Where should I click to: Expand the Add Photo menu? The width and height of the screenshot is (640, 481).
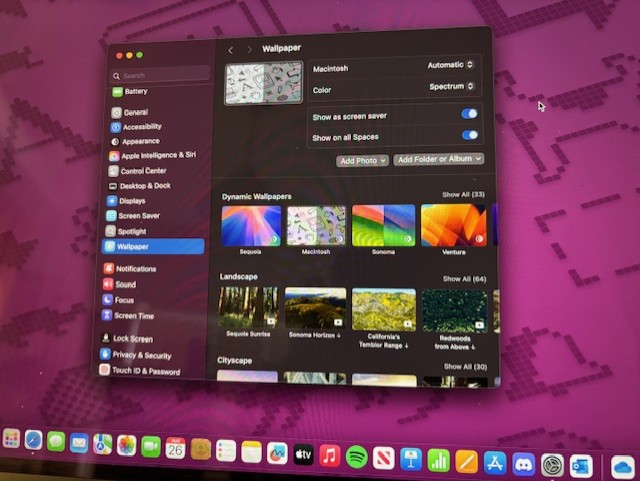[362, 160]
